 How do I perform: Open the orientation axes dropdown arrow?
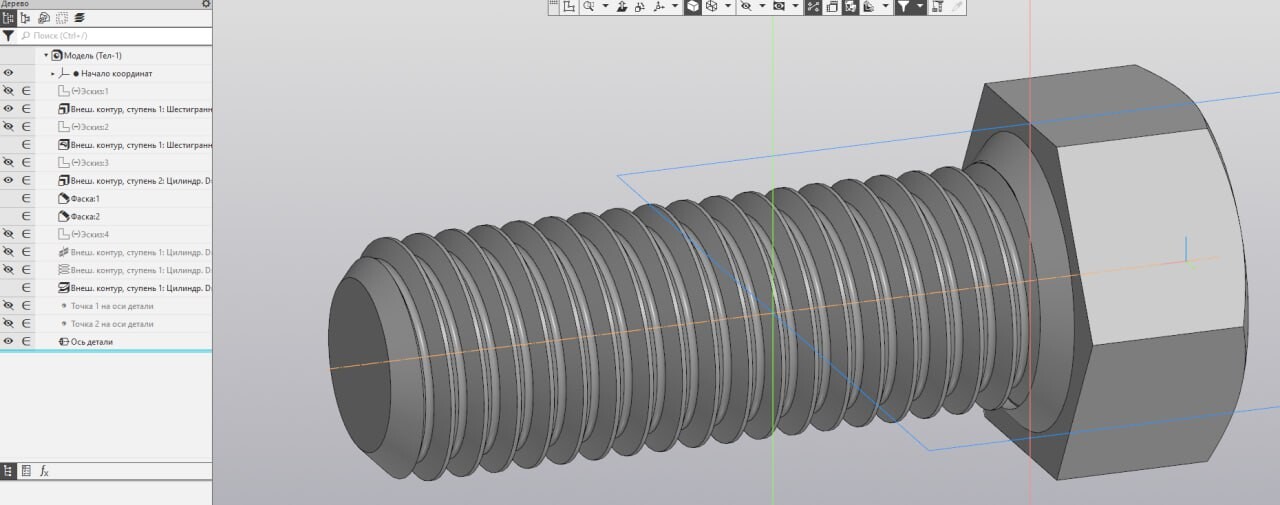click(675, 6)
